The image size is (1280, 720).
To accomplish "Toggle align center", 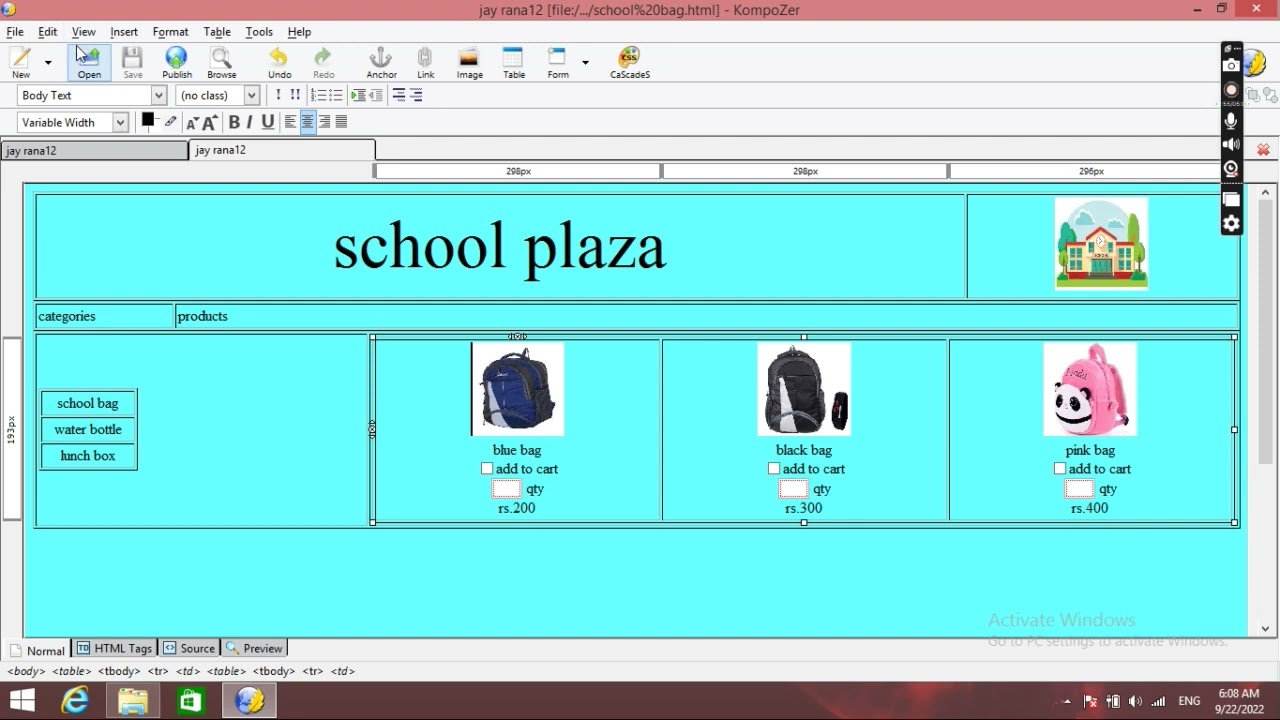I will coord(307,122).
